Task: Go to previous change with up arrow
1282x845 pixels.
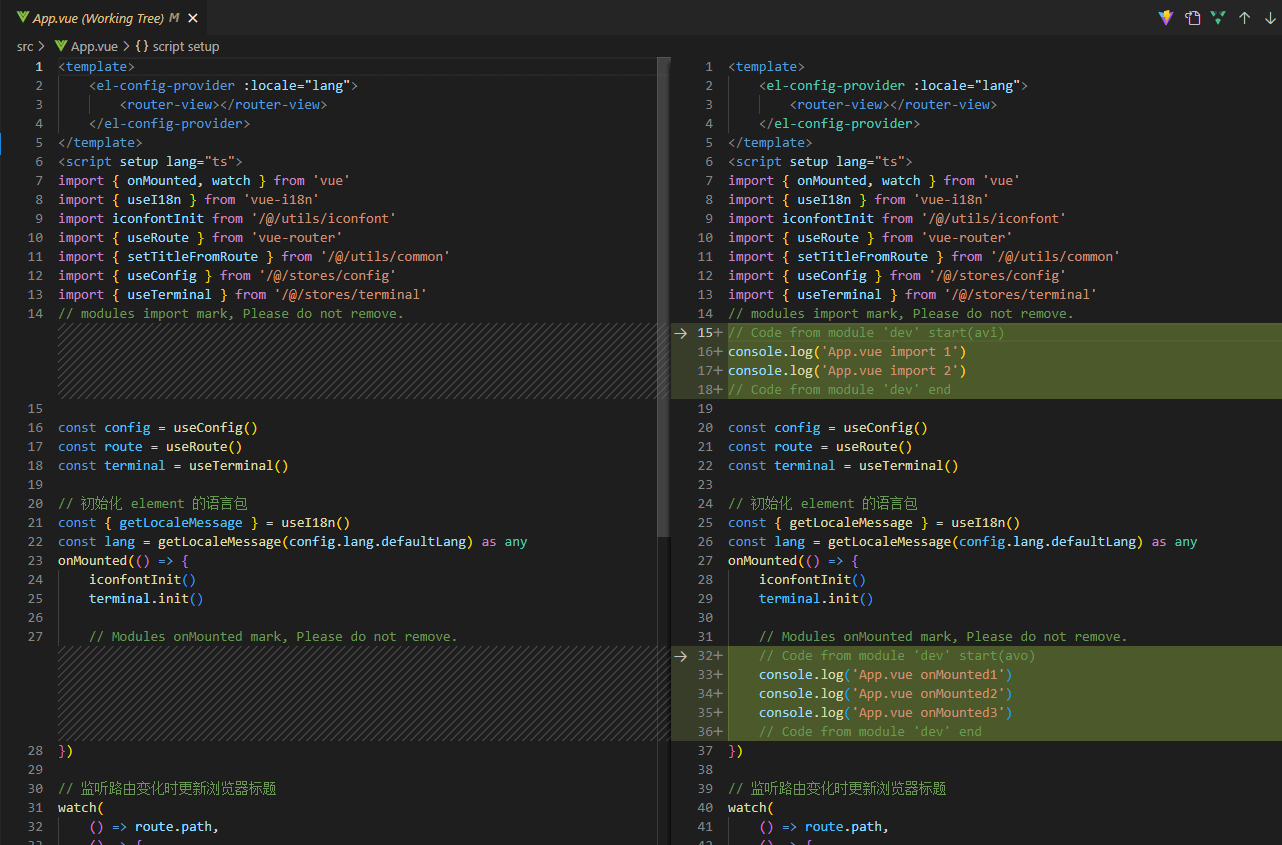Action: 1245,18
